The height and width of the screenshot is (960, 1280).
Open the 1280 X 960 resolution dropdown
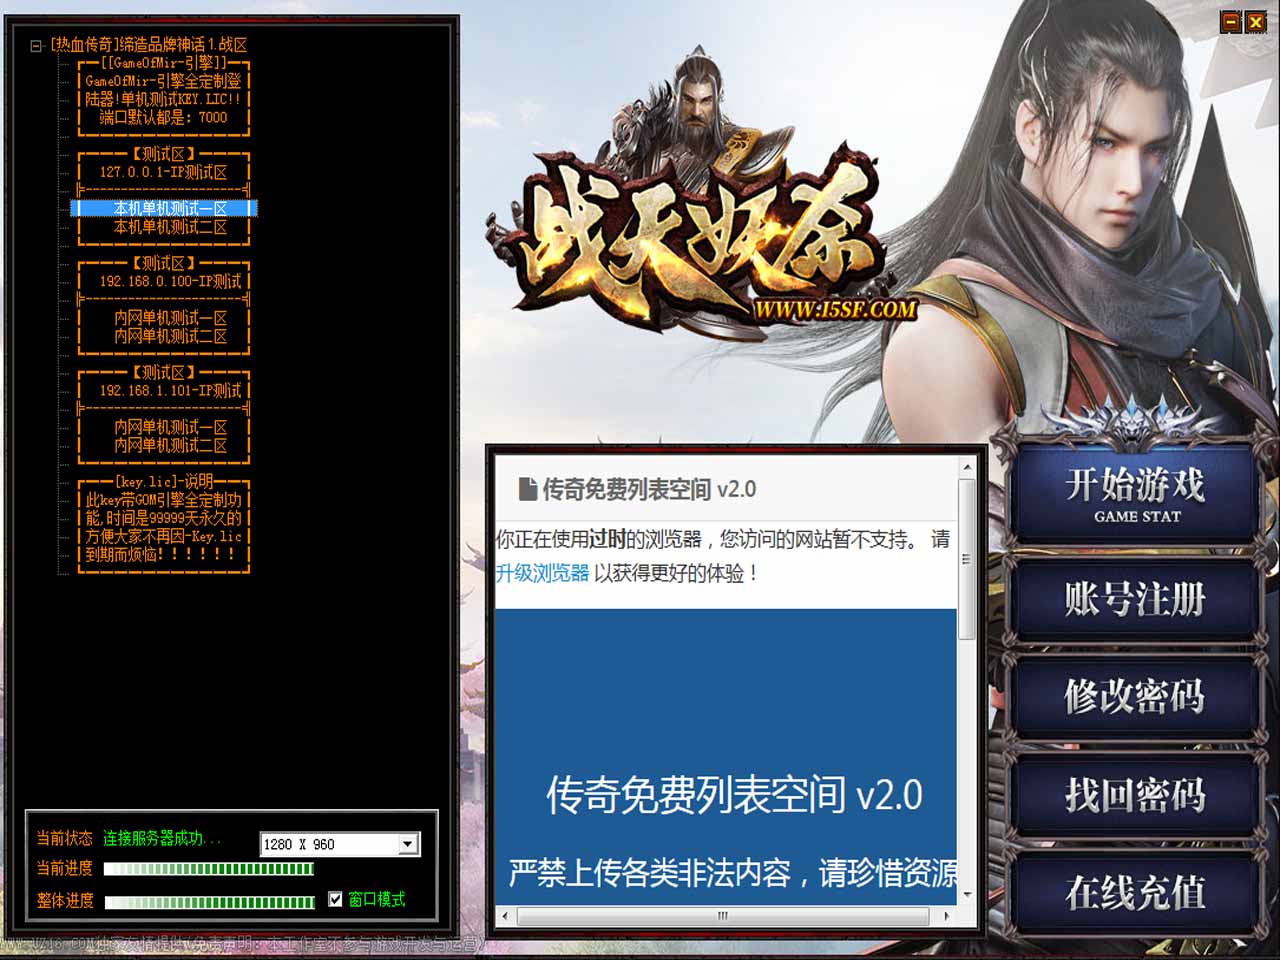[407, 844]
